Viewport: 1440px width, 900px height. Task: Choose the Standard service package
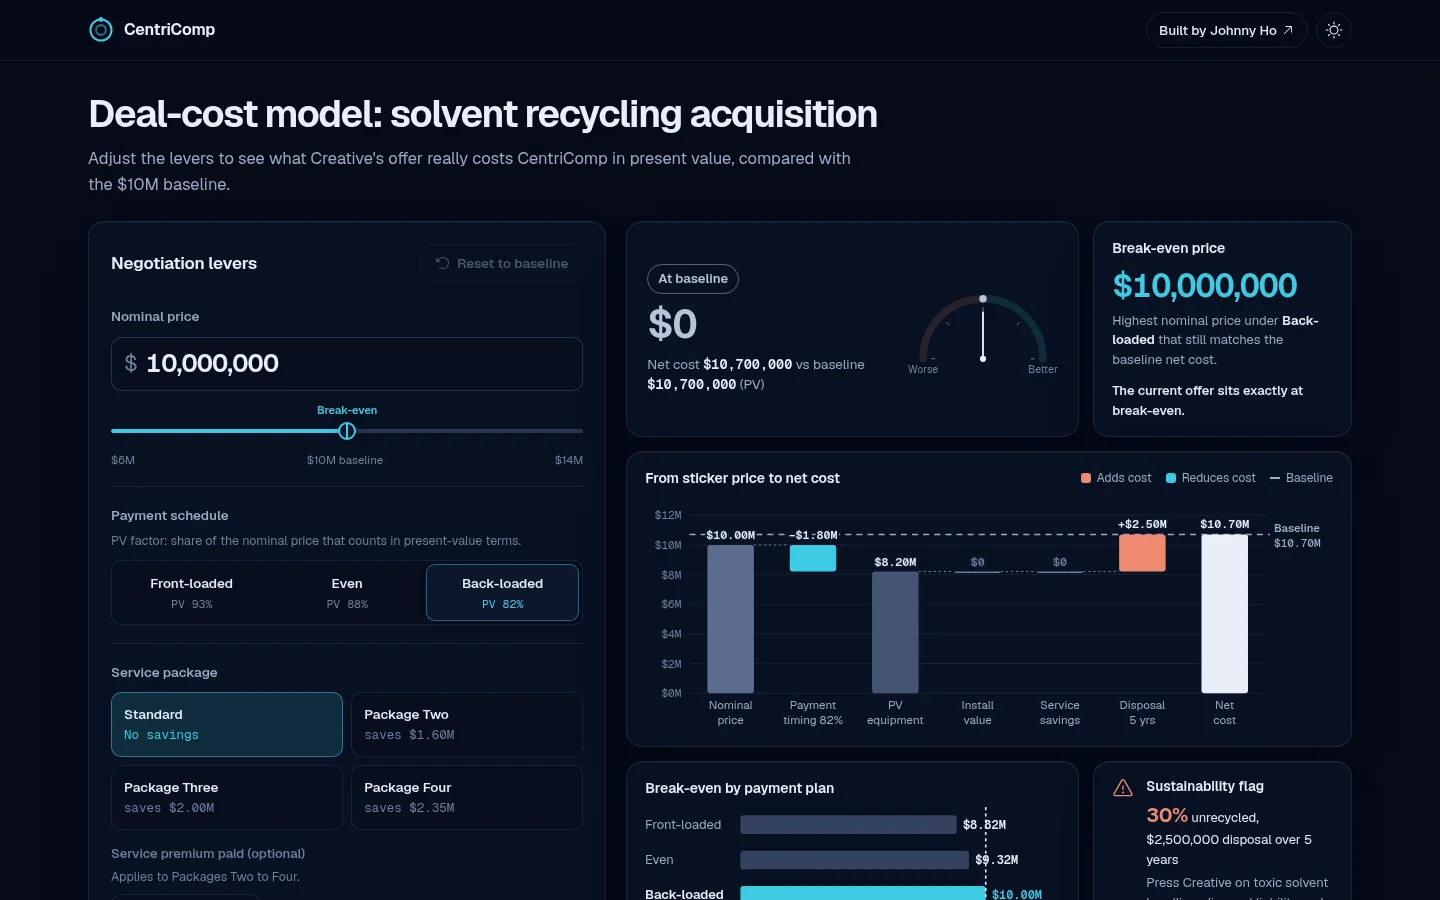pos(227,724)
